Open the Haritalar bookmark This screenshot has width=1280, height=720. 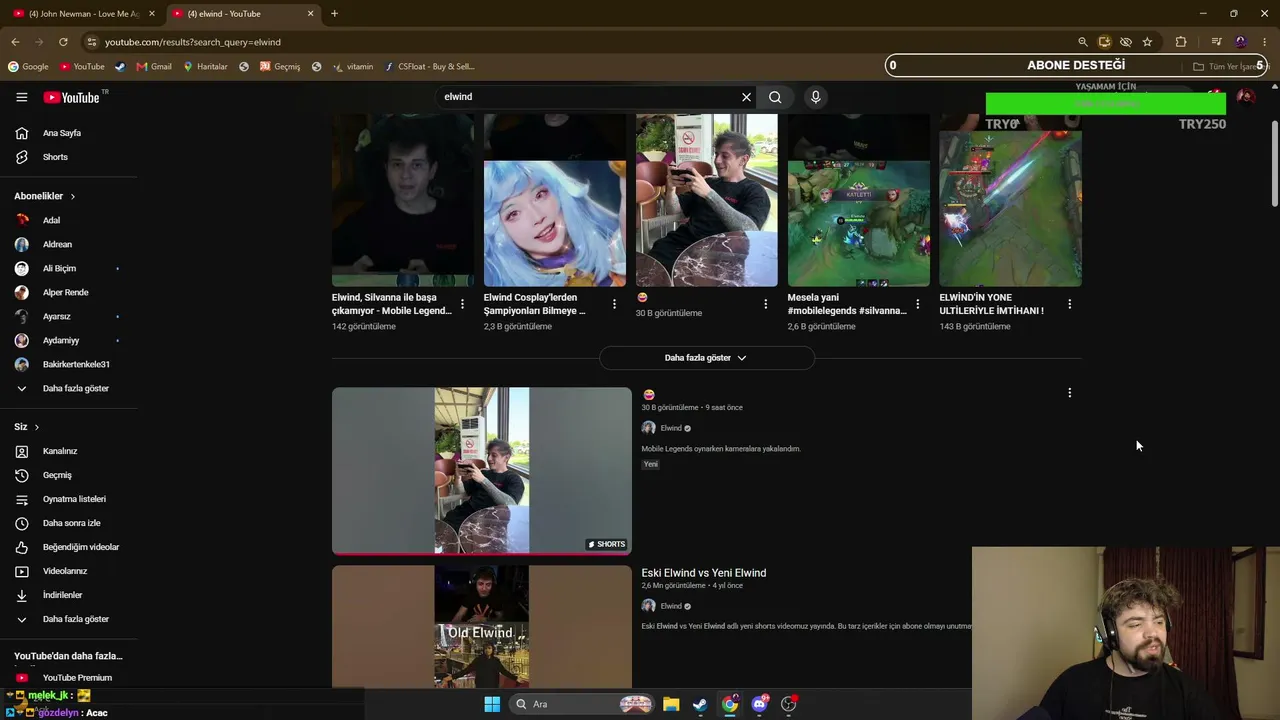point(205,67)
